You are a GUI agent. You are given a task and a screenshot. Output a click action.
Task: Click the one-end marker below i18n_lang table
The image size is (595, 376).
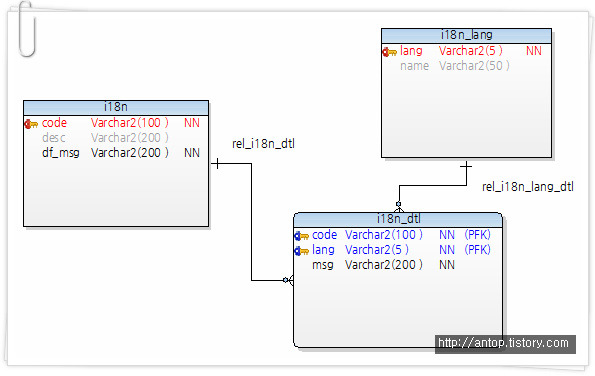coord(466,165)
